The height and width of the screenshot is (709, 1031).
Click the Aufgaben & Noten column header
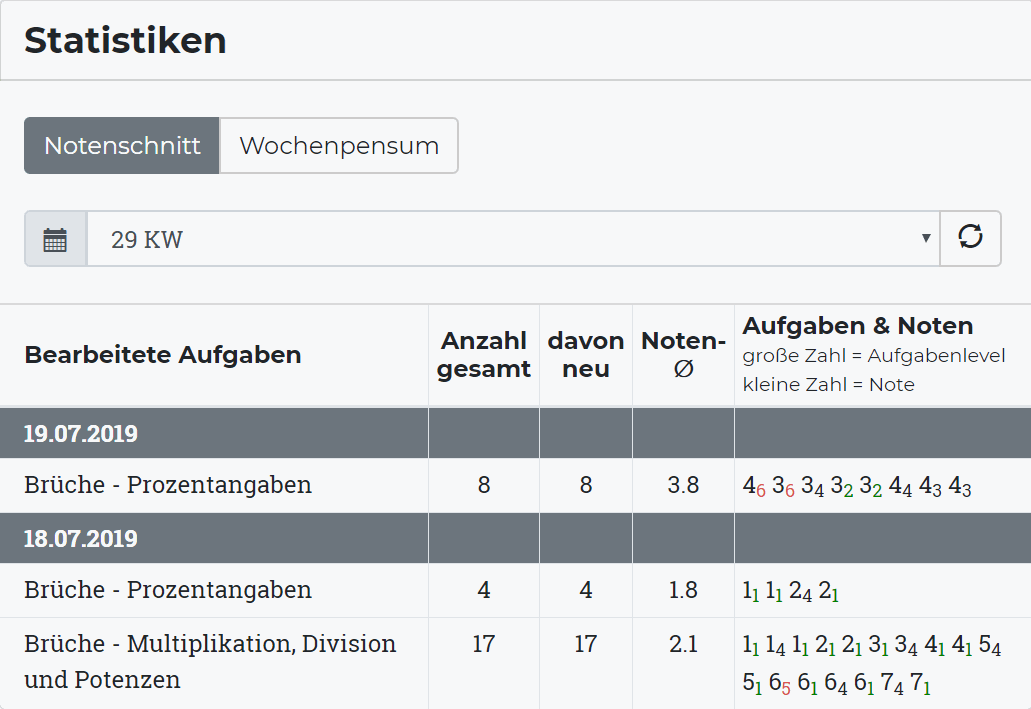tap(857, 326)
